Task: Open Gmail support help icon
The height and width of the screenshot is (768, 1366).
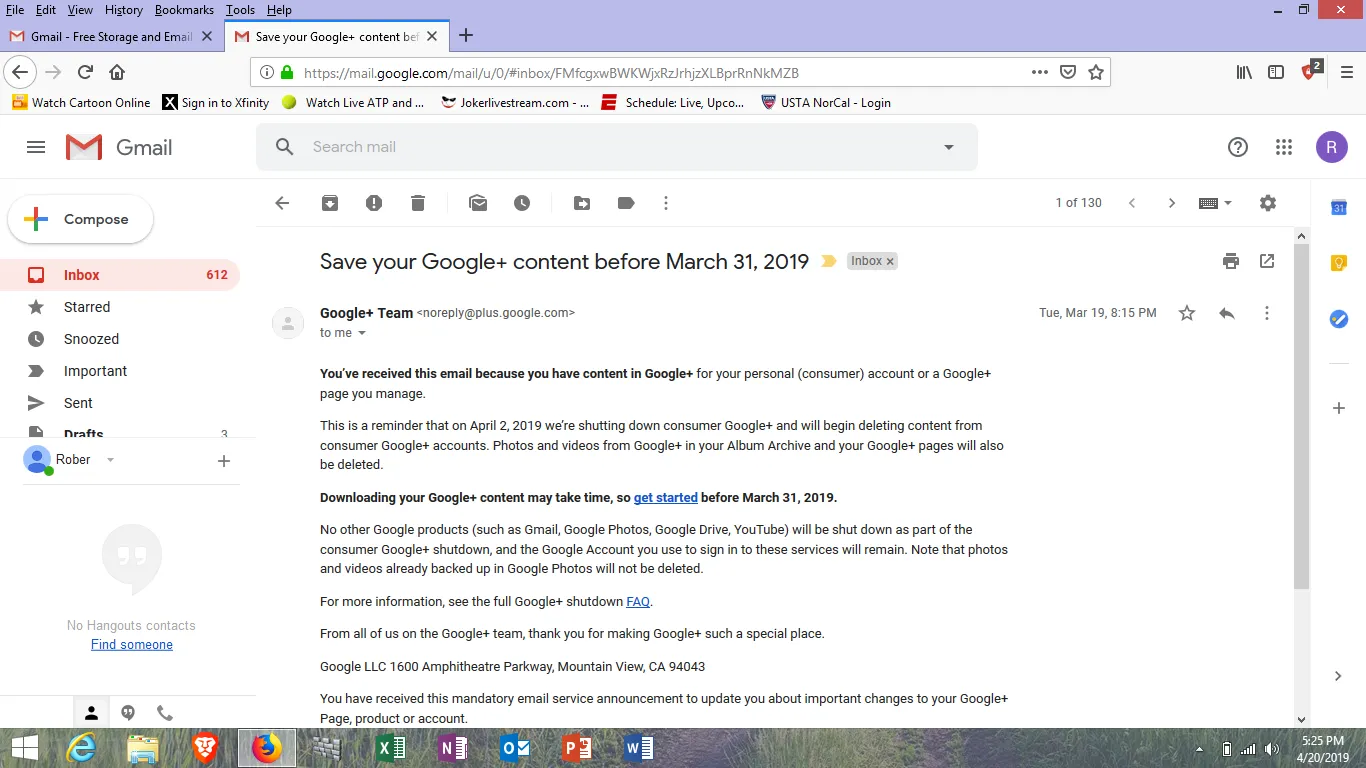Action: 1238,147
